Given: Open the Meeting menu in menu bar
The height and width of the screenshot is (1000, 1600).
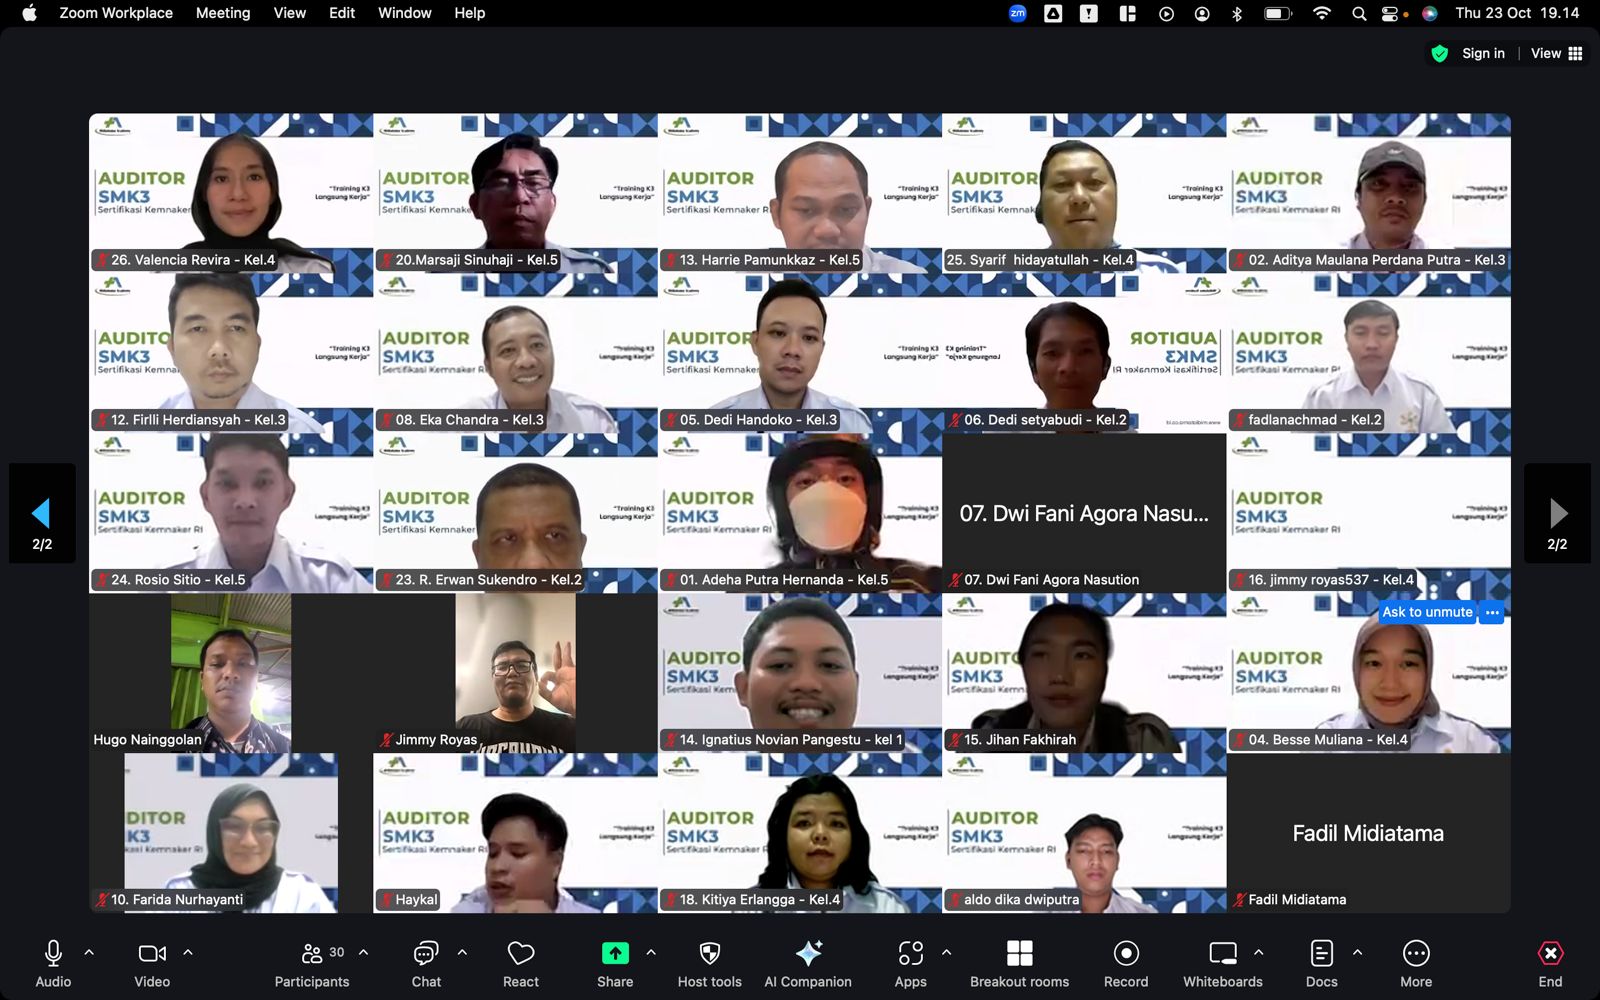Looking at the screenshot, I should click(223, 13).
